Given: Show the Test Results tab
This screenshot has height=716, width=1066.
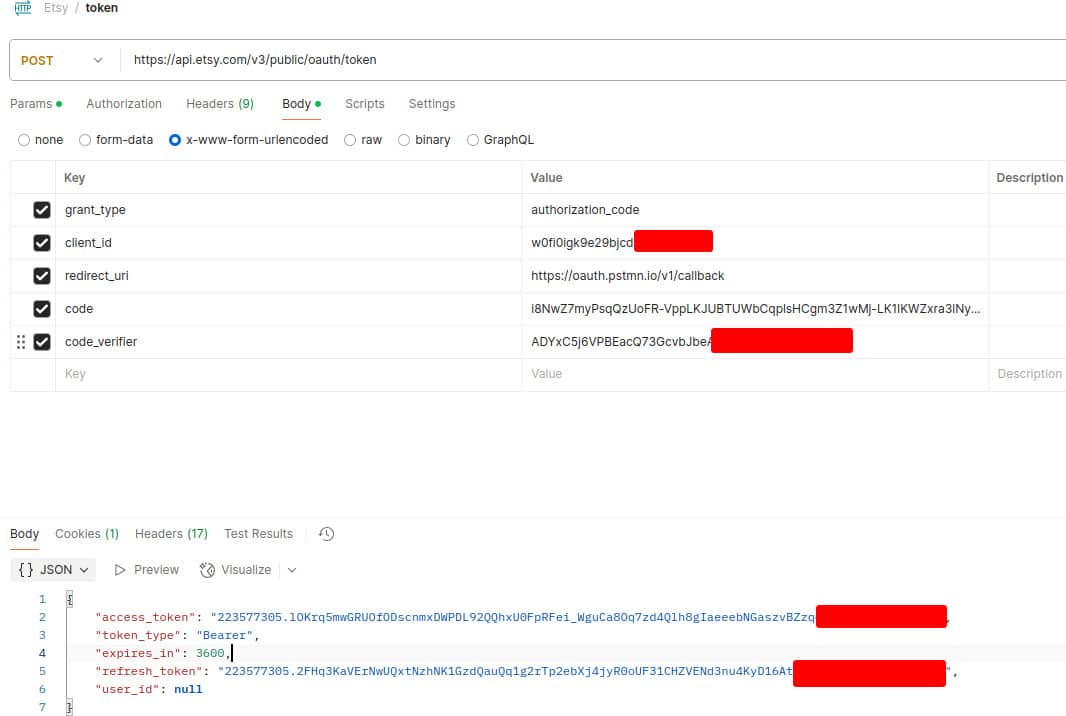Looking at the screenshot, I should (x=258, y=534).
